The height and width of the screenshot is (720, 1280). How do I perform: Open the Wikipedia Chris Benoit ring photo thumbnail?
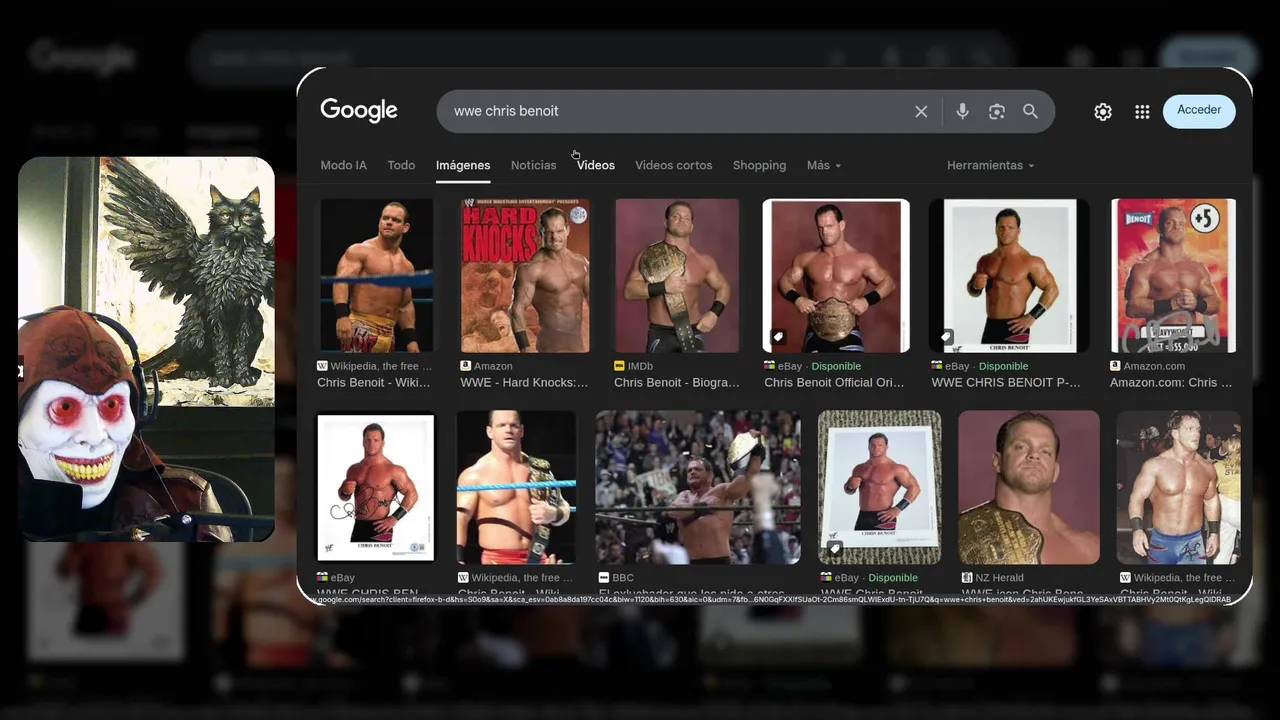tap(376, 275)
